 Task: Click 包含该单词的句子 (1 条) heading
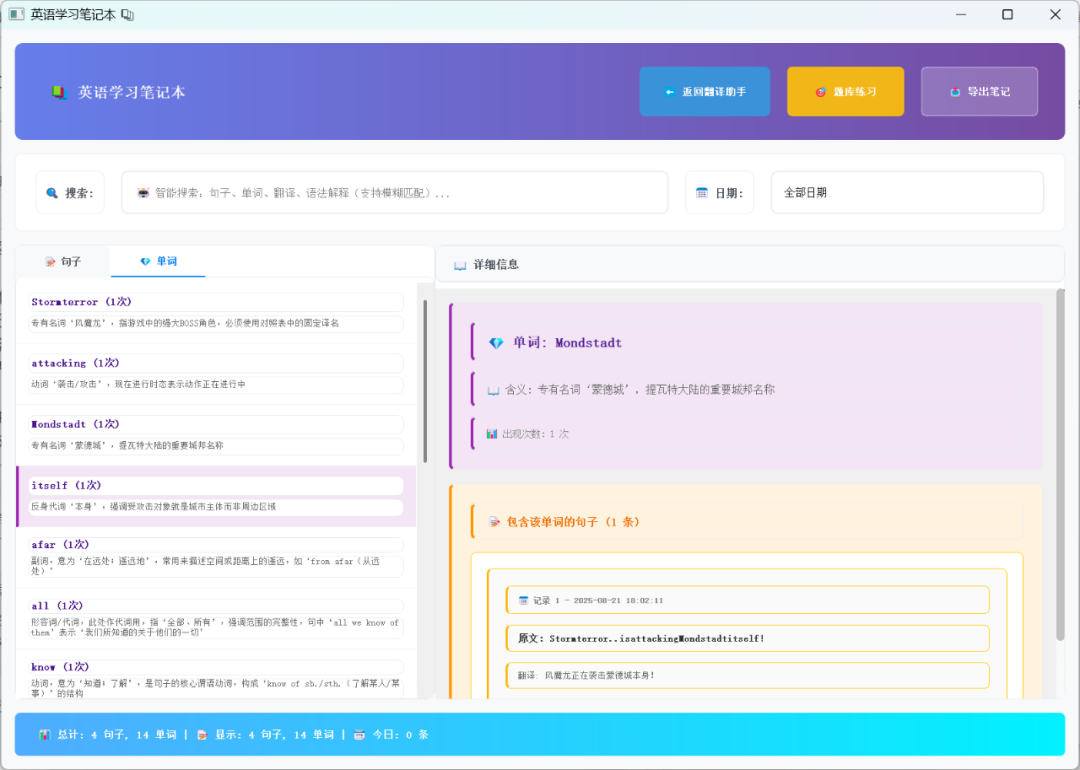pyautogui.click(x=572, y=522)
